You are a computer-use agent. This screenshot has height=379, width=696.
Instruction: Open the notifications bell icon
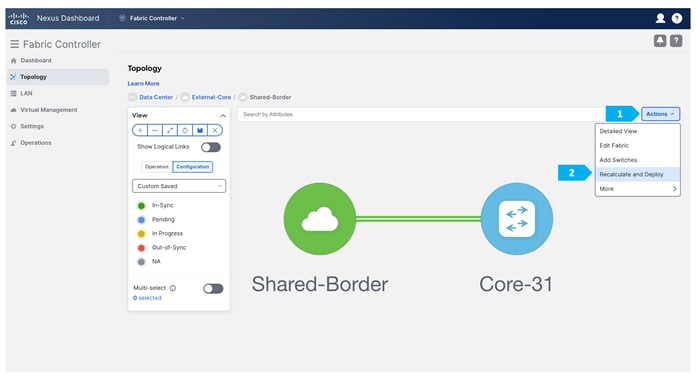click(660, 41)
